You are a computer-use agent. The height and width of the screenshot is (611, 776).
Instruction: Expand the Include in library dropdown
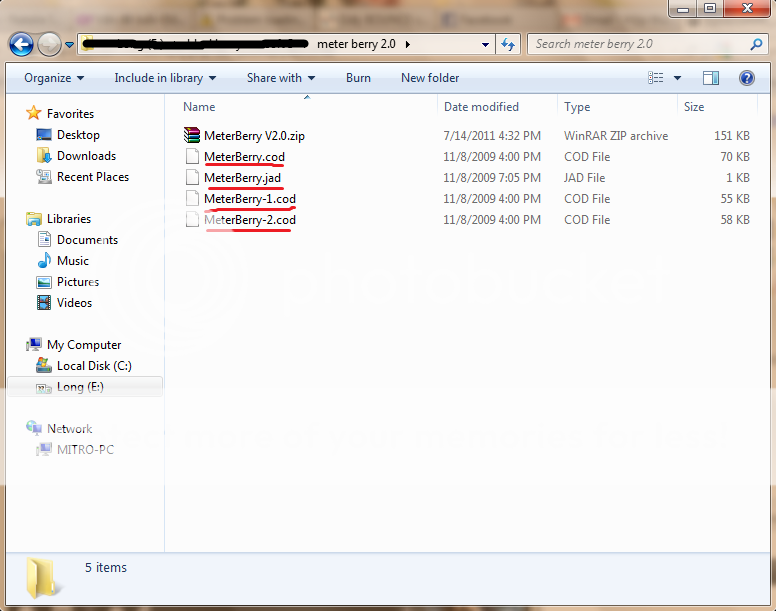point(165,78)
